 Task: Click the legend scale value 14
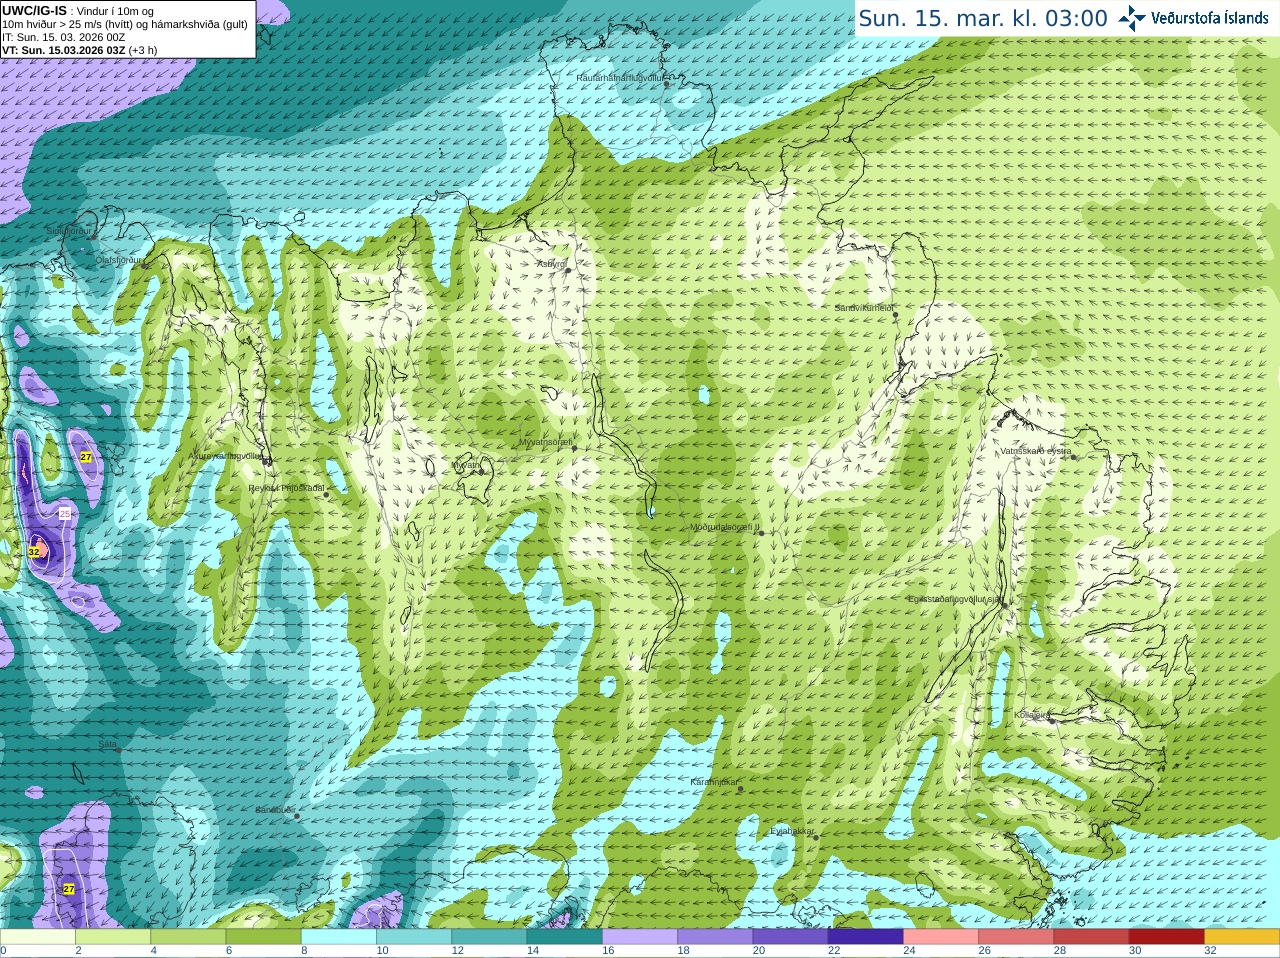tap(533, 951)
